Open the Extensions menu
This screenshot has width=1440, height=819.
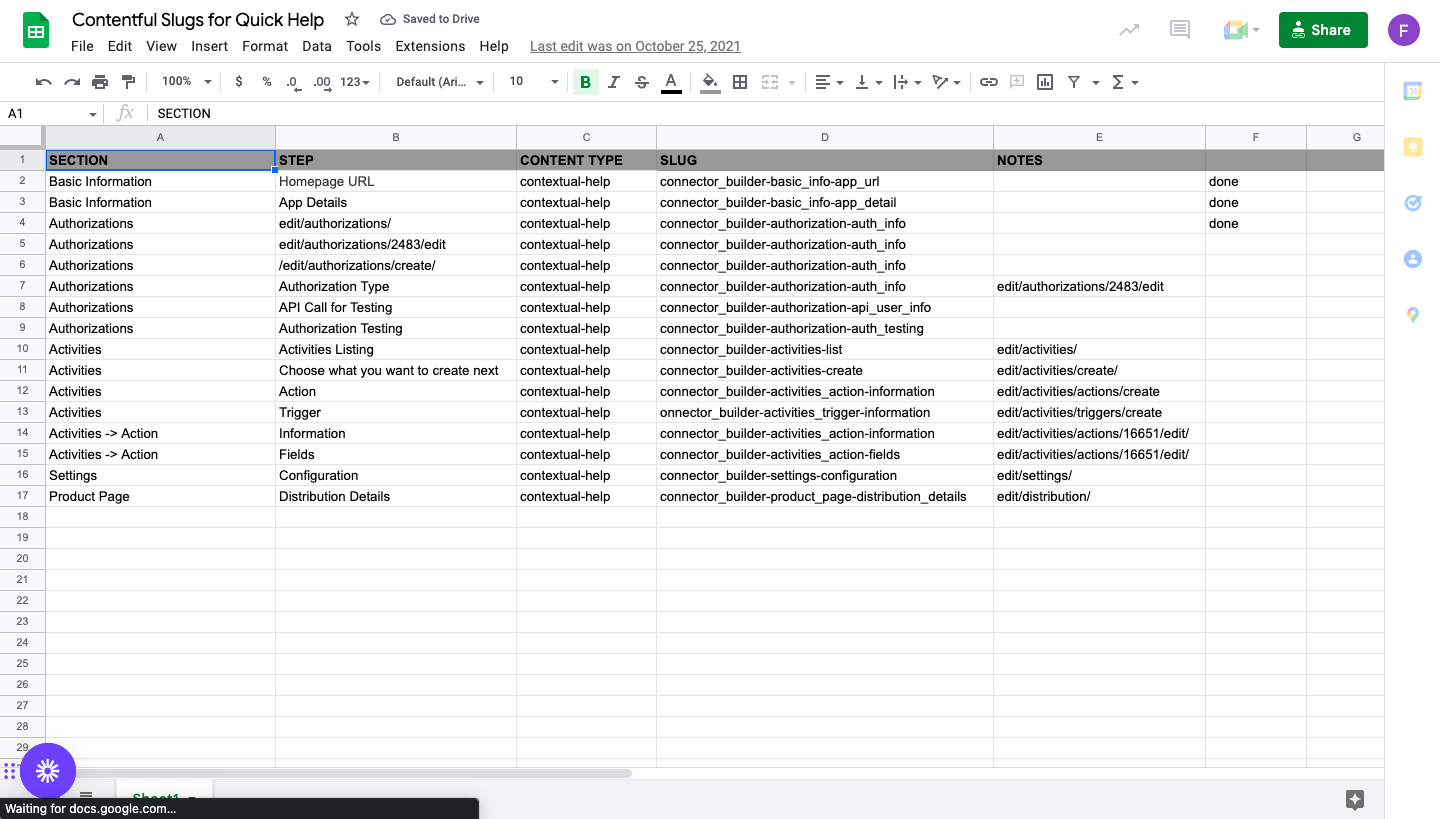click(x=430, y=46)
